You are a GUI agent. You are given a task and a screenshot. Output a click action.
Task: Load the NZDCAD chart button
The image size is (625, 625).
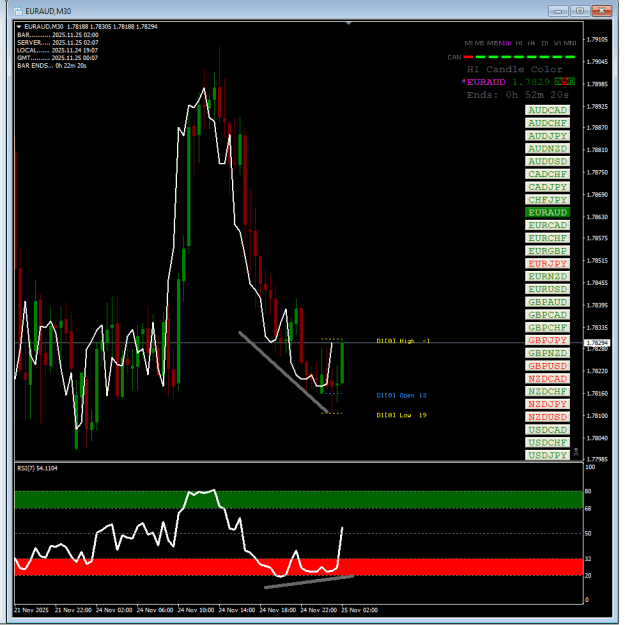pos(547,379)
